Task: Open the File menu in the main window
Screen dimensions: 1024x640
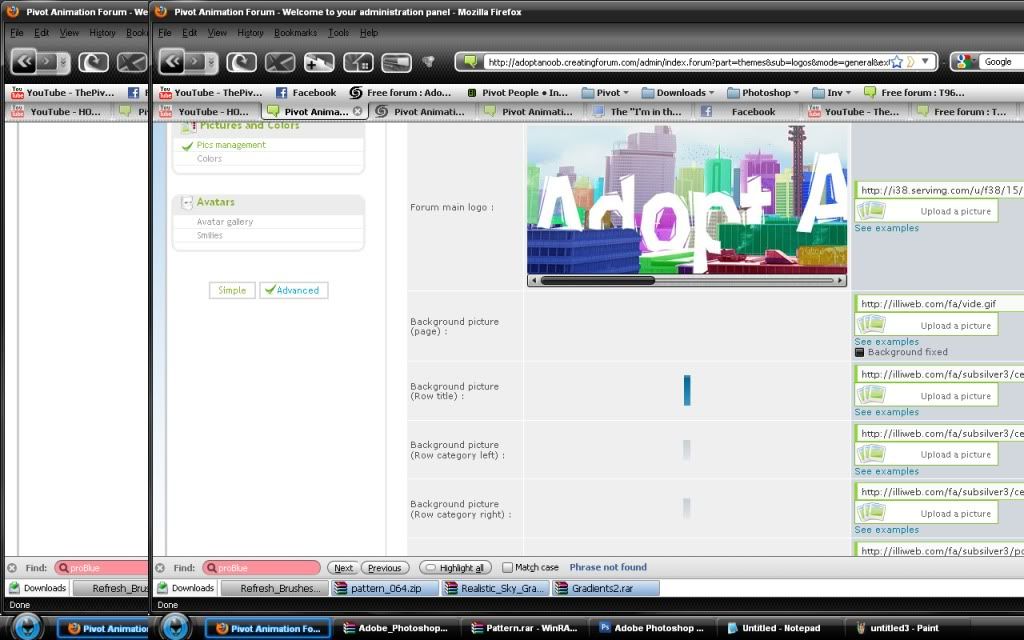Action: click(x=165, y=33)
